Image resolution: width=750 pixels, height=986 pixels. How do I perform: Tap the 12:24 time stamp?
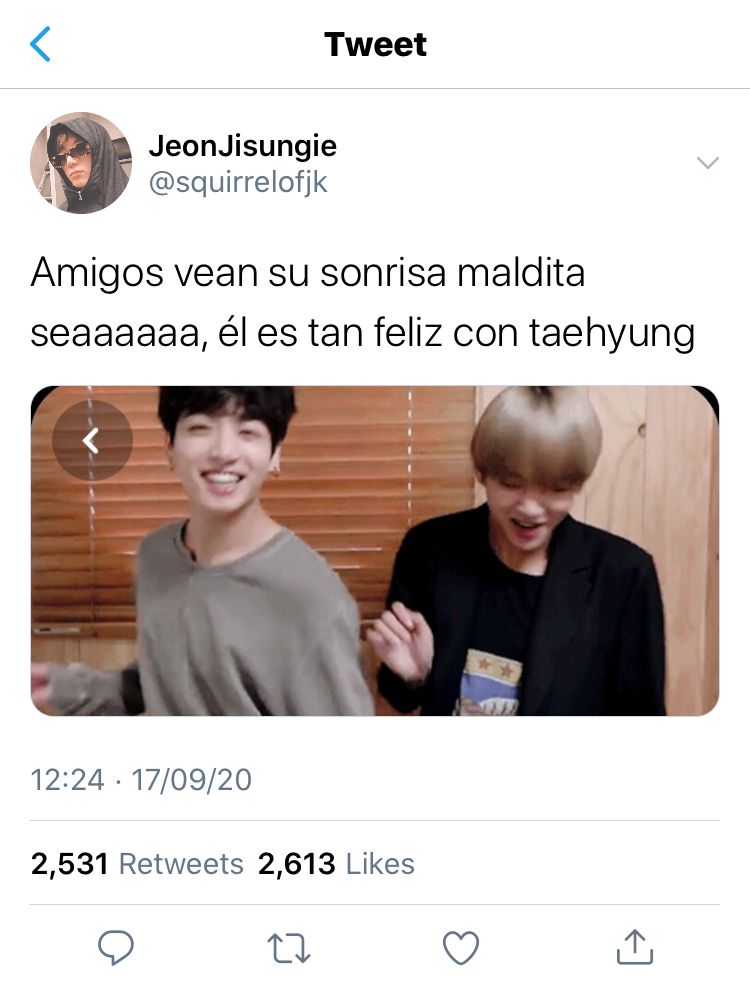pyautogui.click(x=67, y=780)
